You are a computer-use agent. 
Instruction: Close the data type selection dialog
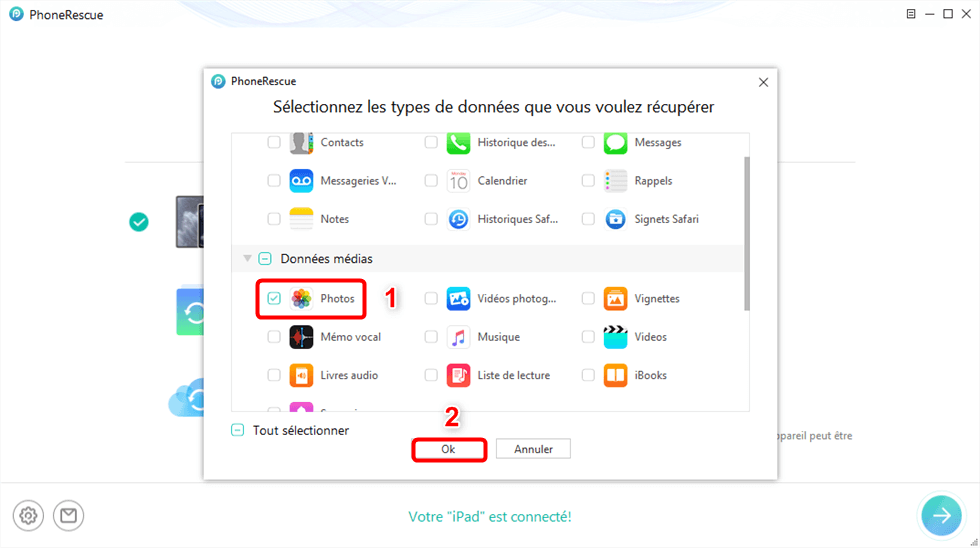[763, 82]
